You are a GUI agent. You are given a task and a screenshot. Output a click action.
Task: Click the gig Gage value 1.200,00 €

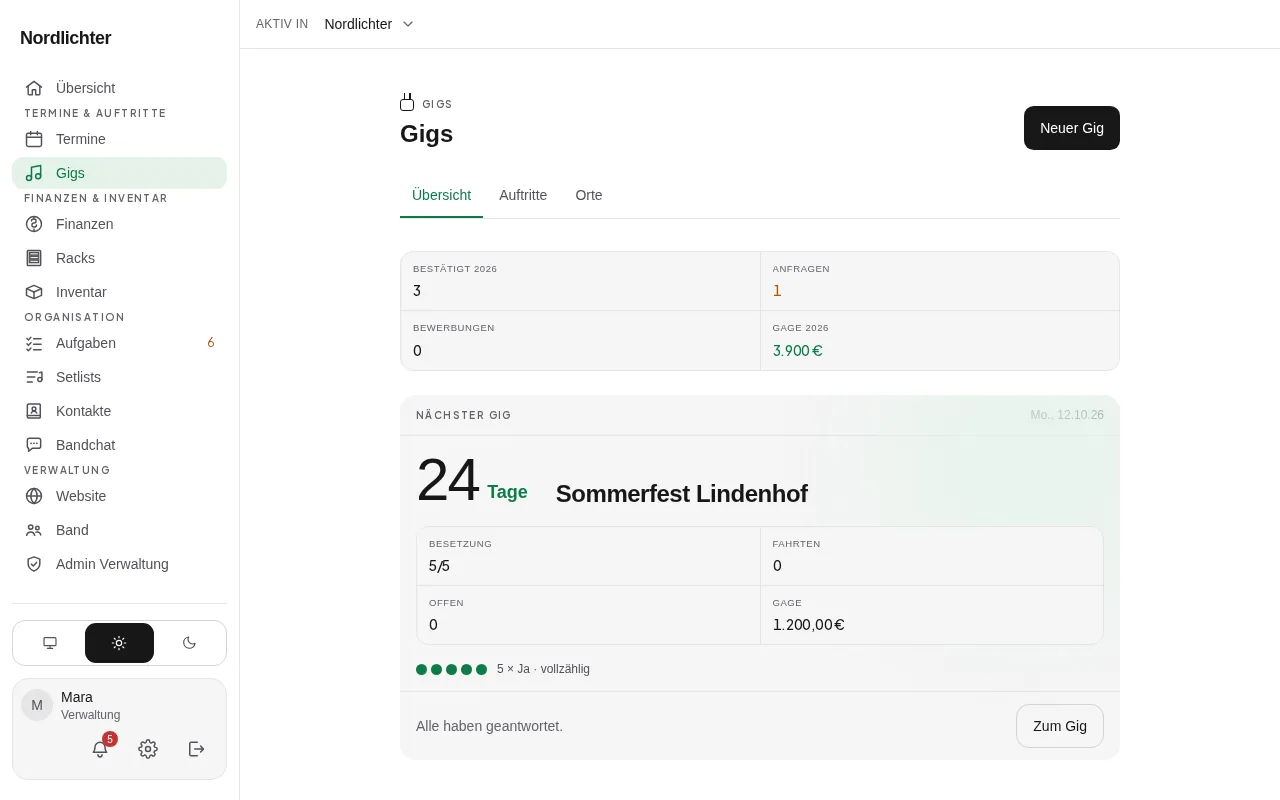808,625
